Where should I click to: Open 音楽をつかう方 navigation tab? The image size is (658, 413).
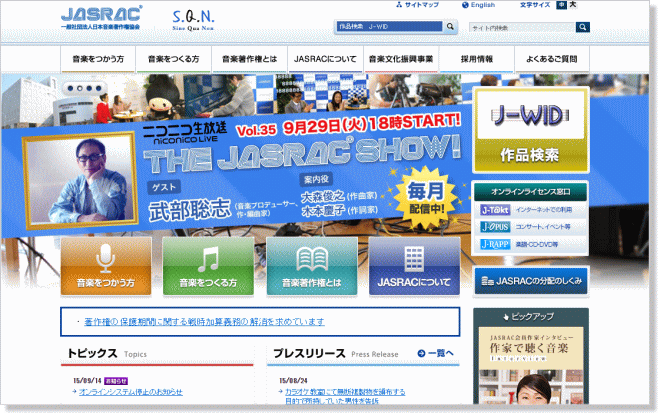pyautogui.click(x=98, y=59)
